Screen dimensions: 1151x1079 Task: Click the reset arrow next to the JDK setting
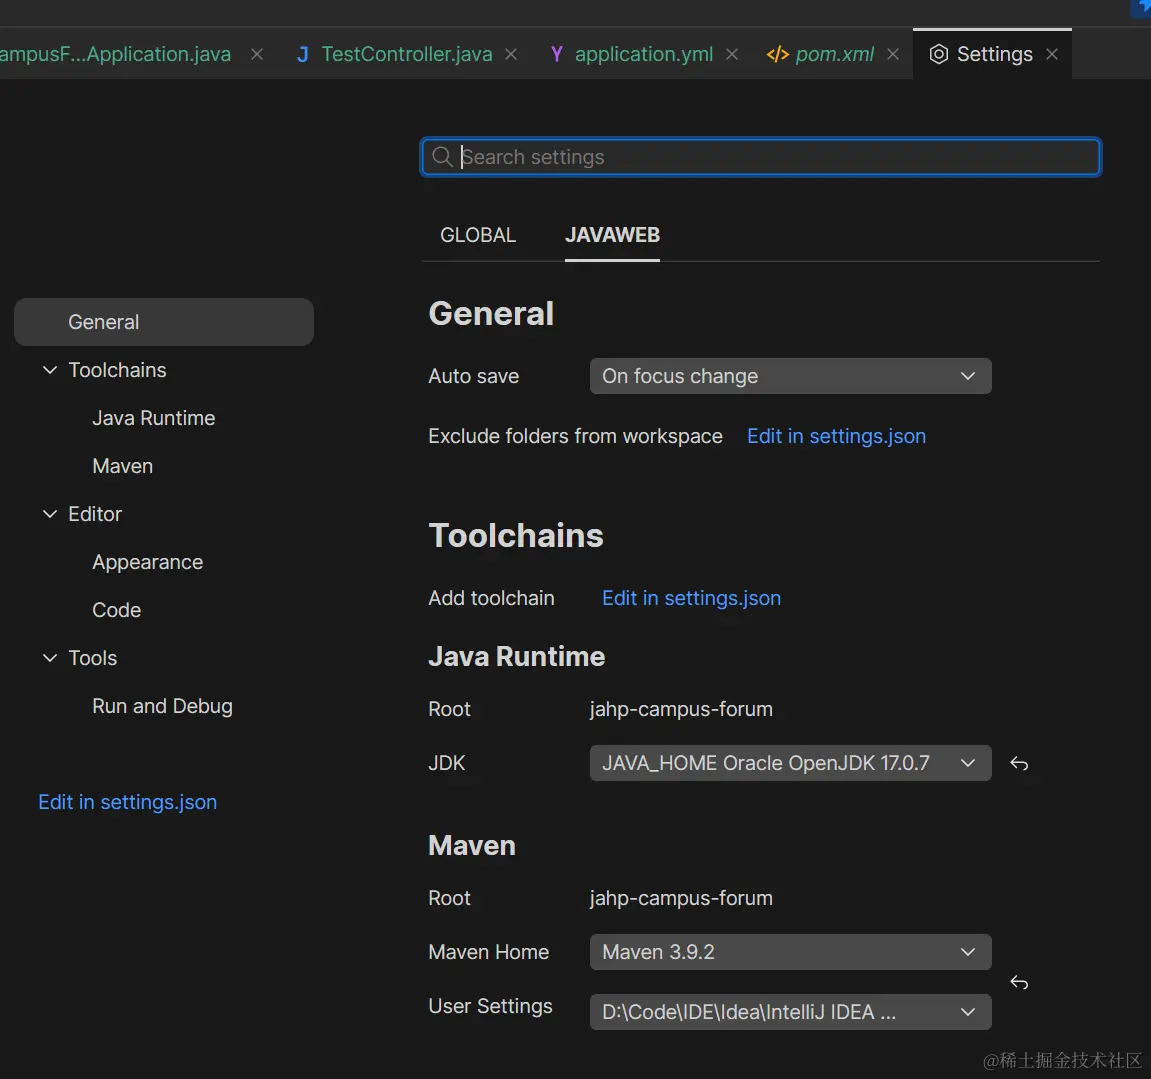click(x=1019, y=763)
